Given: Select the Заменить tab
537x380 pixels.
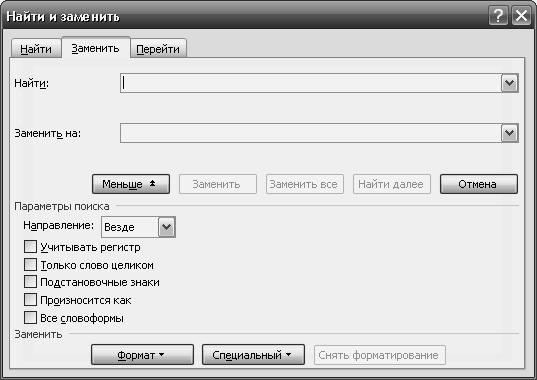Looking at the screenshot, I should pos(96,48).
